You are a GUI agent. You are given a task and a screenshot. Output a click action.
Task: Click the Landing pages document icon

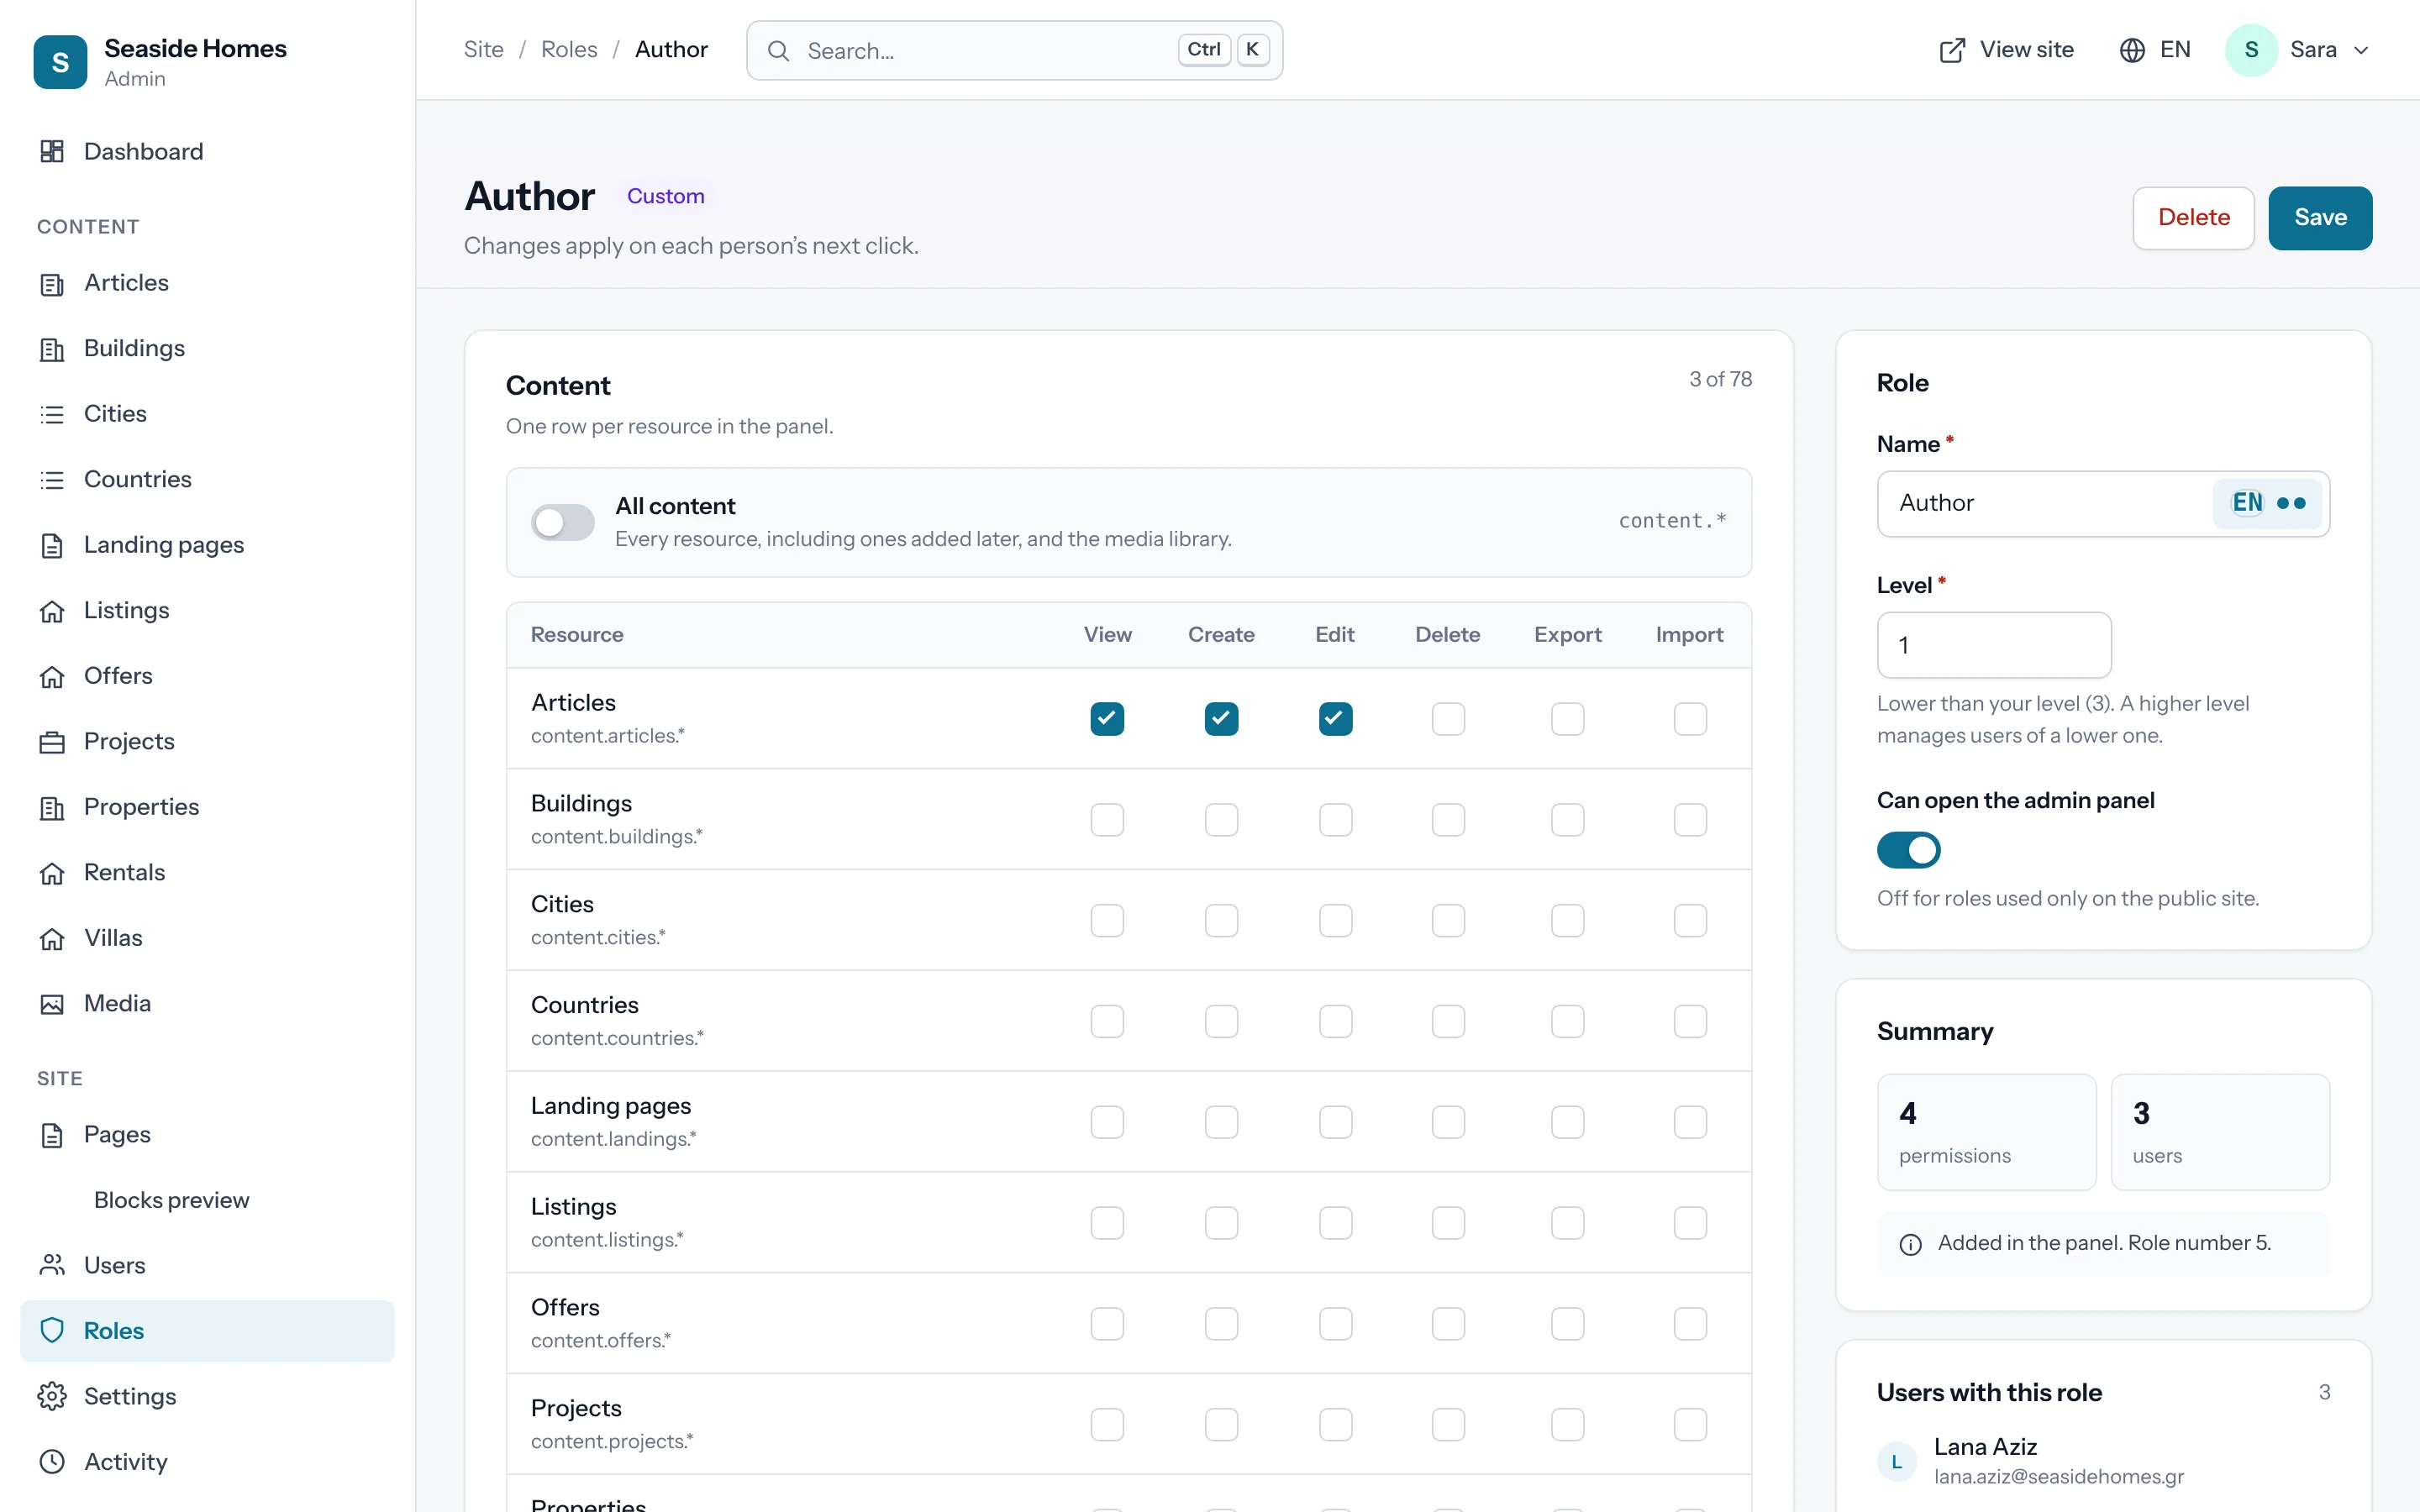coord(52,545)
